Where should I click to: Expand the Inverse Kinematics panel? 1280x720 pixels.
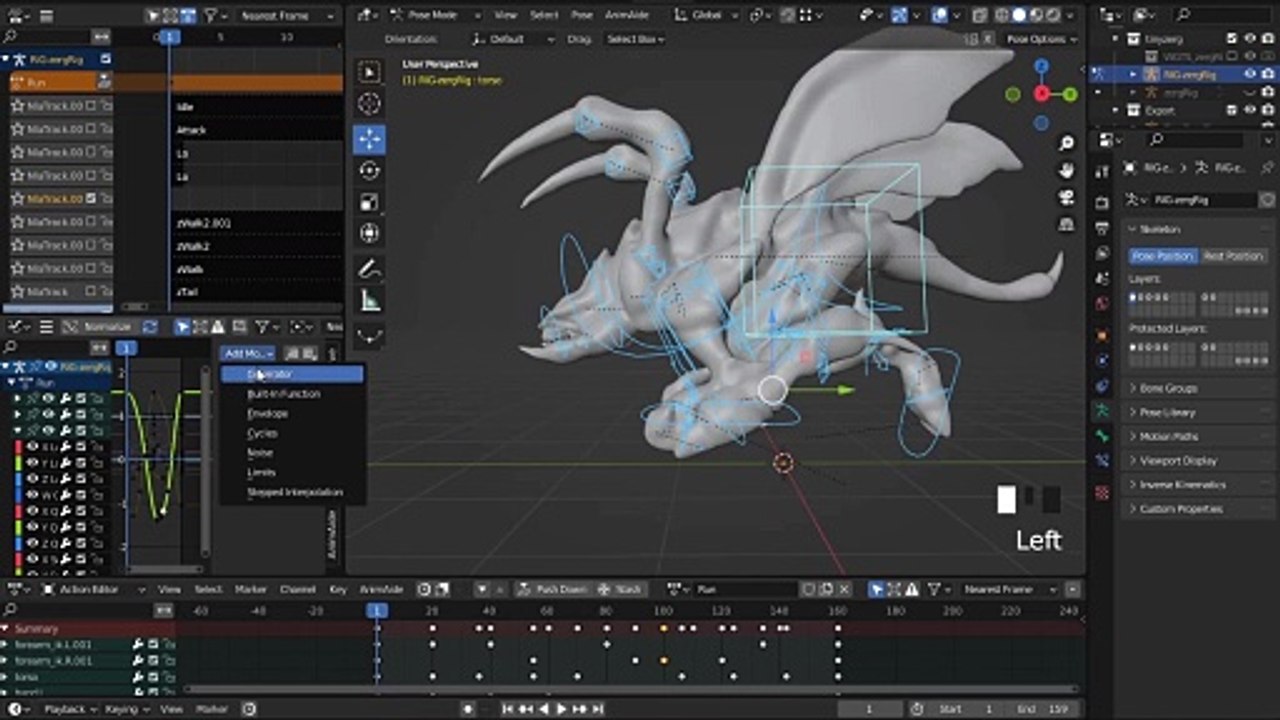pyautogui.click(x=1196, y=485)
